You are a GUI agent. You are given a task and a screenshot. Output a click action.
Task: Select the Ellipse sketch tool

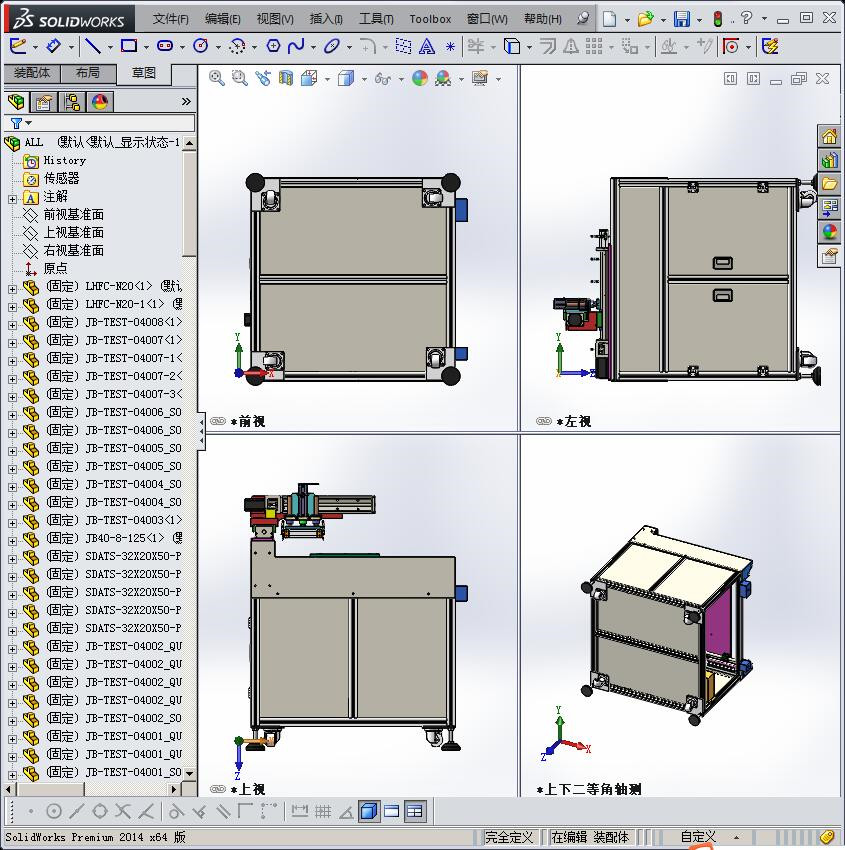pyautogui.click(x=332, y=46)
